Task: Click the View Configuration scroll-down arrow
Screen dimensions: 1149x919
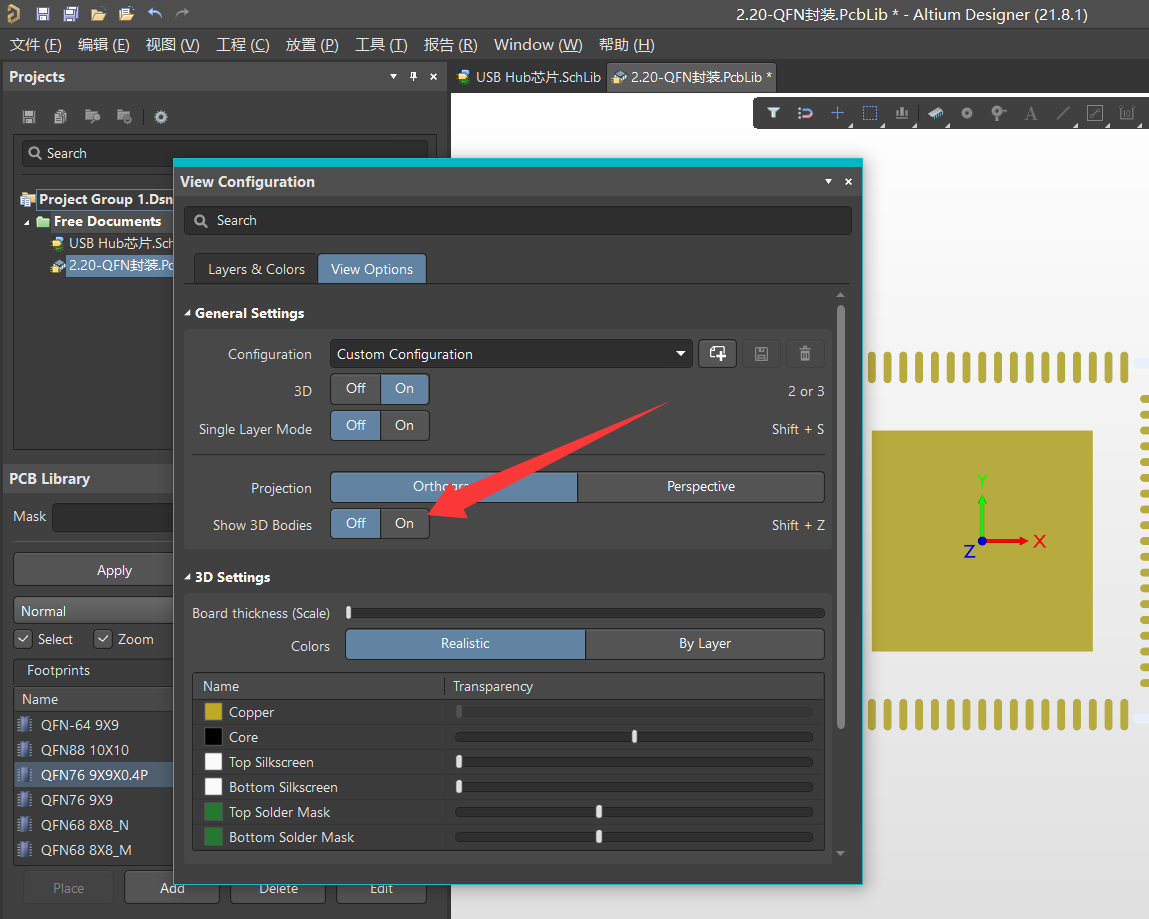Action: point(840,853)
